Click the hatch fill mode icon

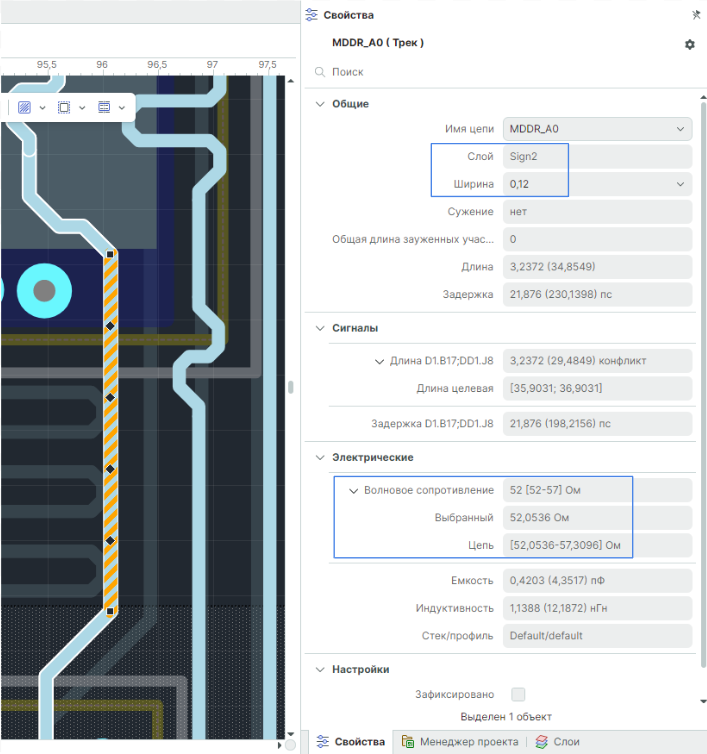coord(24,107)
